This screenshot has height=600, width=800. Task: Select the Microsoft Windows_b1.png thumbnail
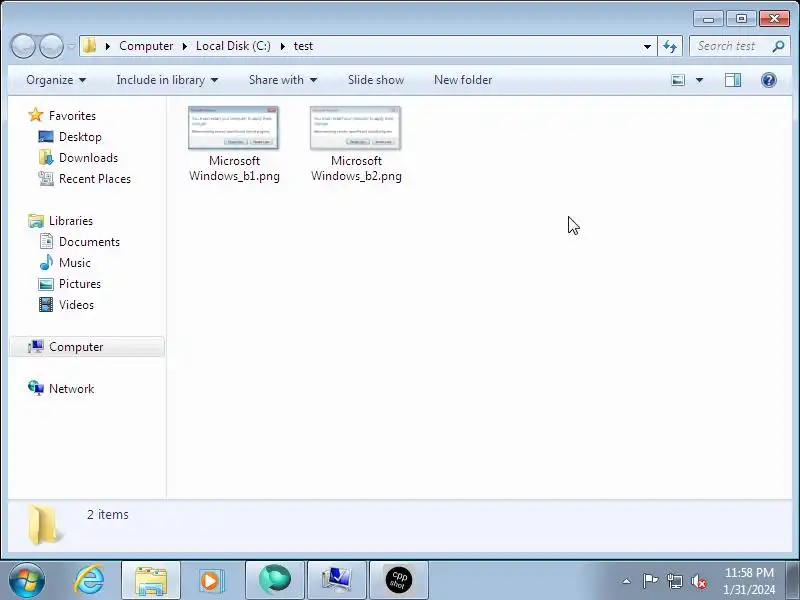(233, 128)
